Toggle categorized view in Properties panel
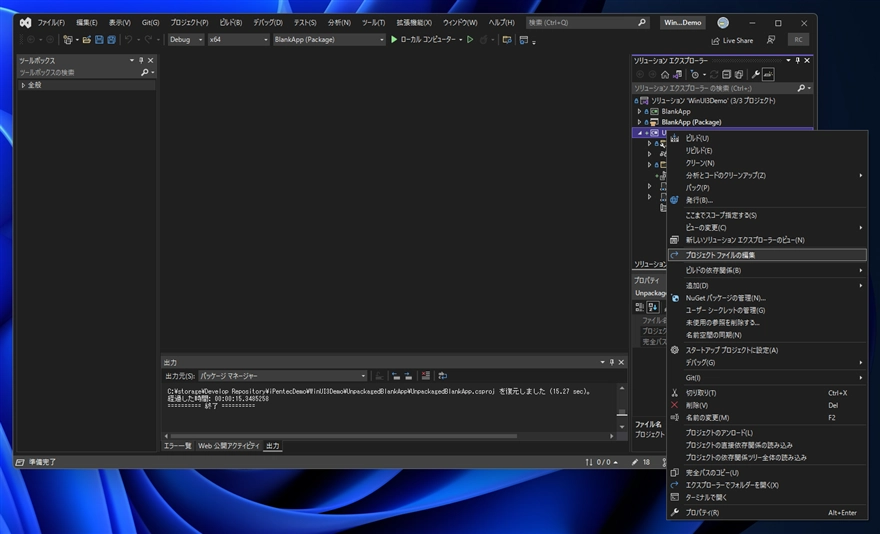 pyautogui.click(x=639, y=307)
